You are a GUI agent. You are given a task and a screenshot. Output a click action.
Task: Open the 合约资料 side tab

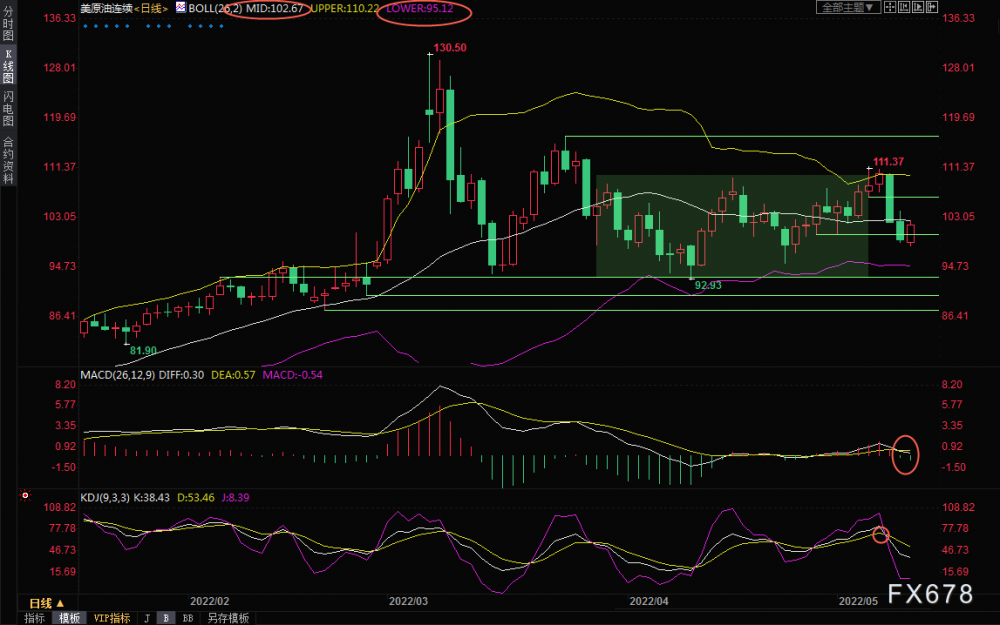pos(8,160)
